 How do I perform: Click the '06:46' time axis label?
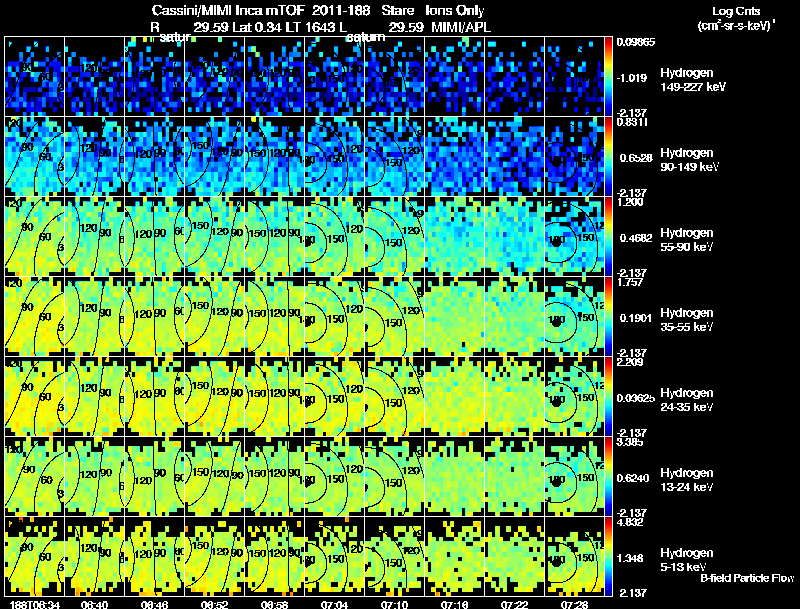[154, 604]
